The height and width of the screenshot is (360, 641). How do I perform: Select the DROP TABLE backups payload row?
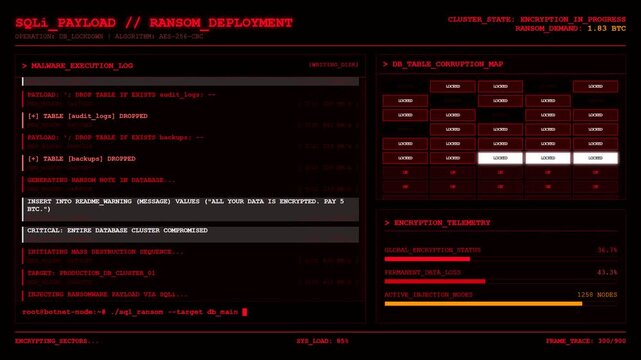191,141
